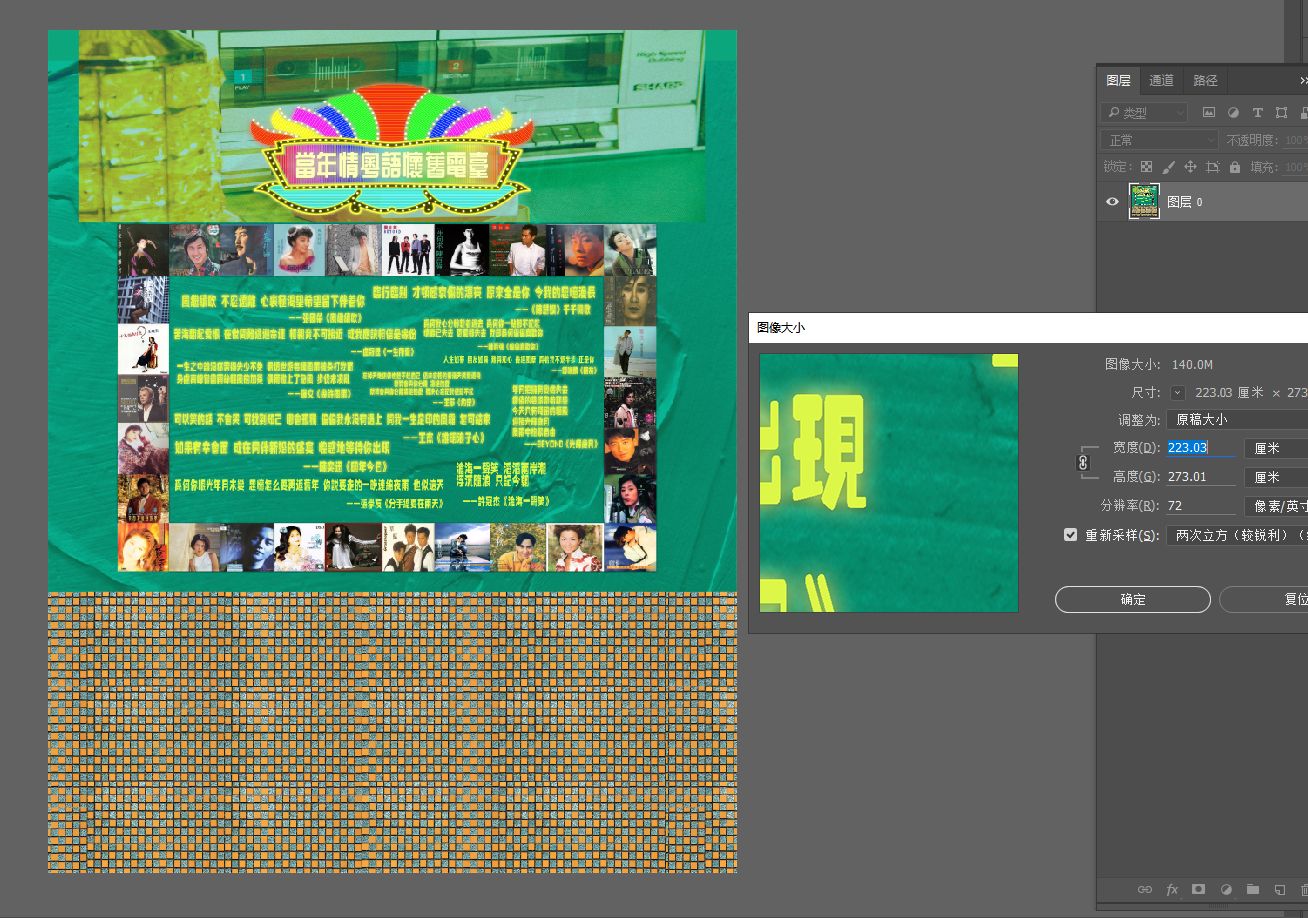This screenshot has width=1308, height=918.
Task: Confirm with the 确定 button
Action: [1133, 599]
